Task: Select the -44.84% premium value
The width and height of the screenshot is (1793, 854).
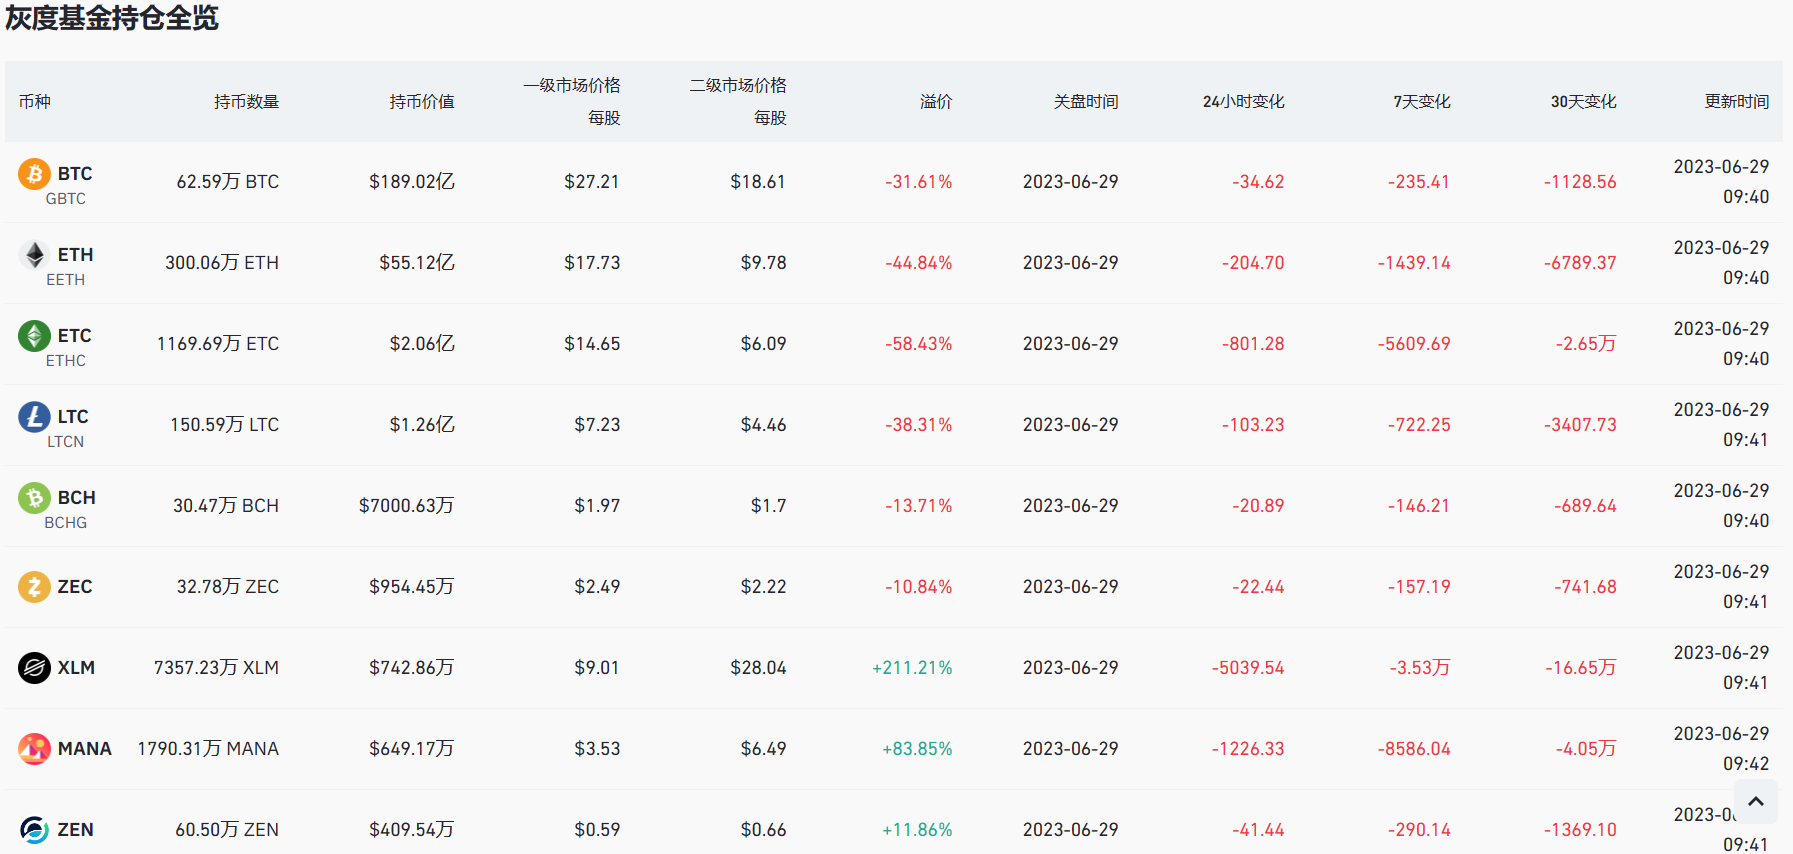Action: click(x=919, y=263)
